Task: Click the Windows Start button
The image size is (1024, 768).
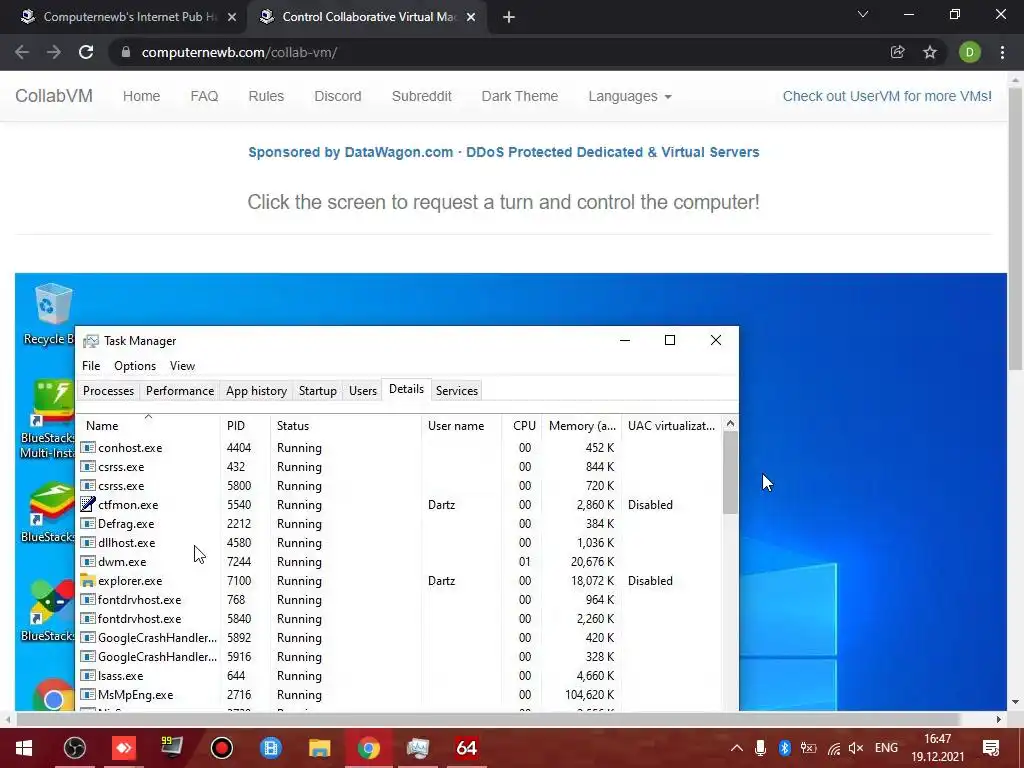Action: pyautogui.click(x=24, y=748)
